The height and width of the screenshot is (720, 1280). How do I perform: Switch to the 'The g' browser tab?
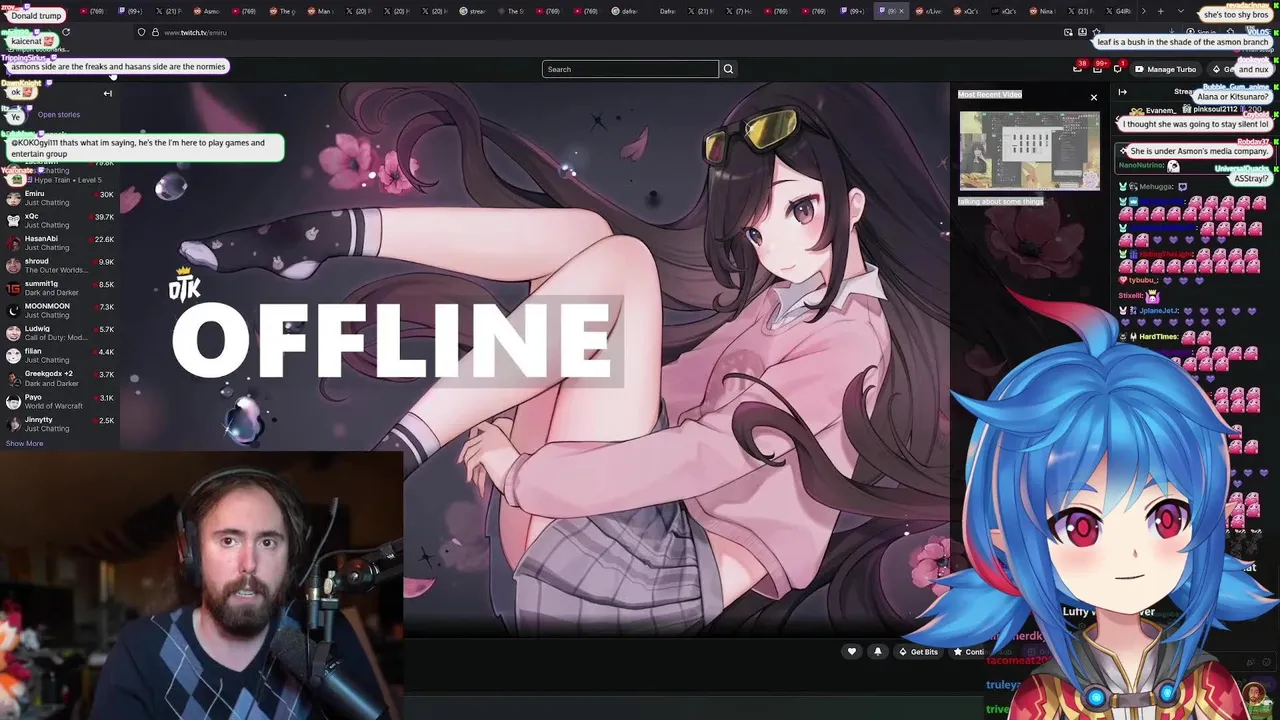click(x=281, y=11)
